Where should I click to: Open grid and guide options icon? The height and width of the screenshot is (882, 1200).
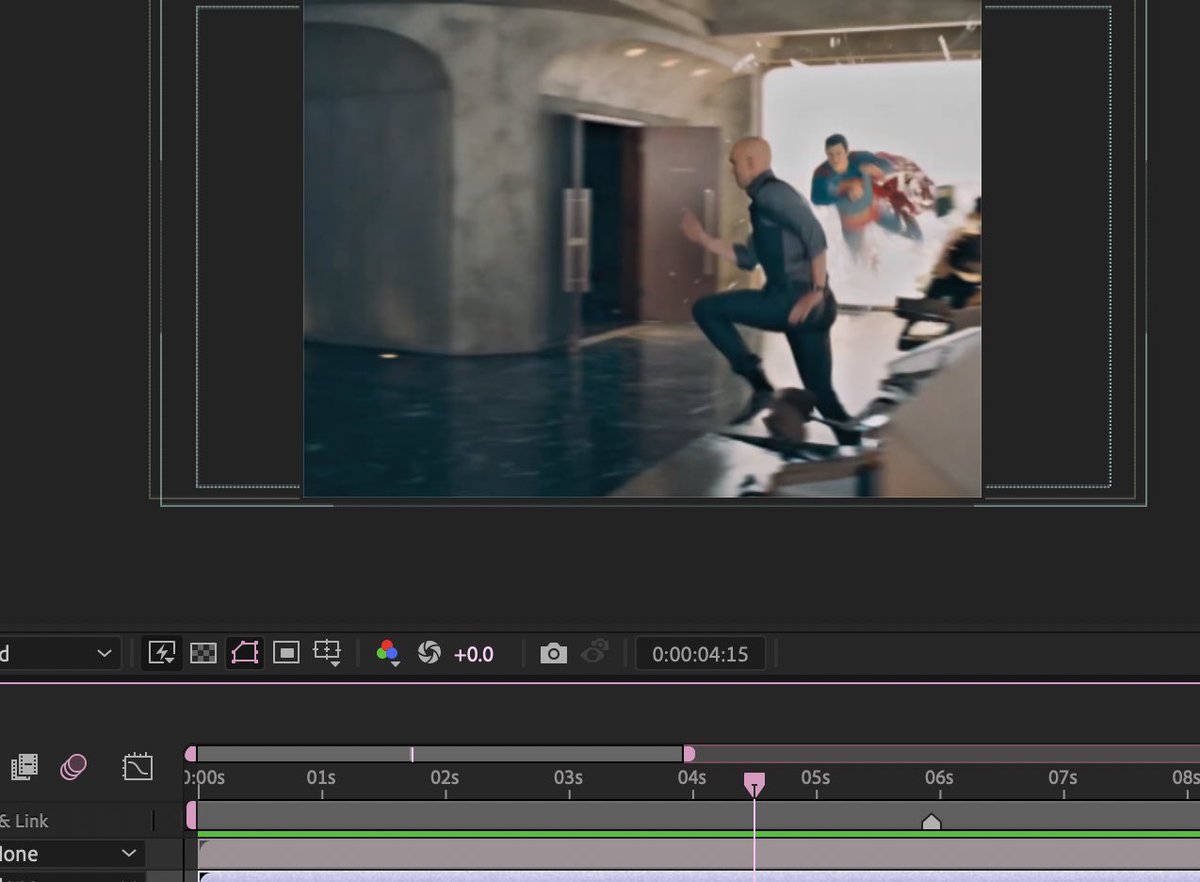(327, 653)
